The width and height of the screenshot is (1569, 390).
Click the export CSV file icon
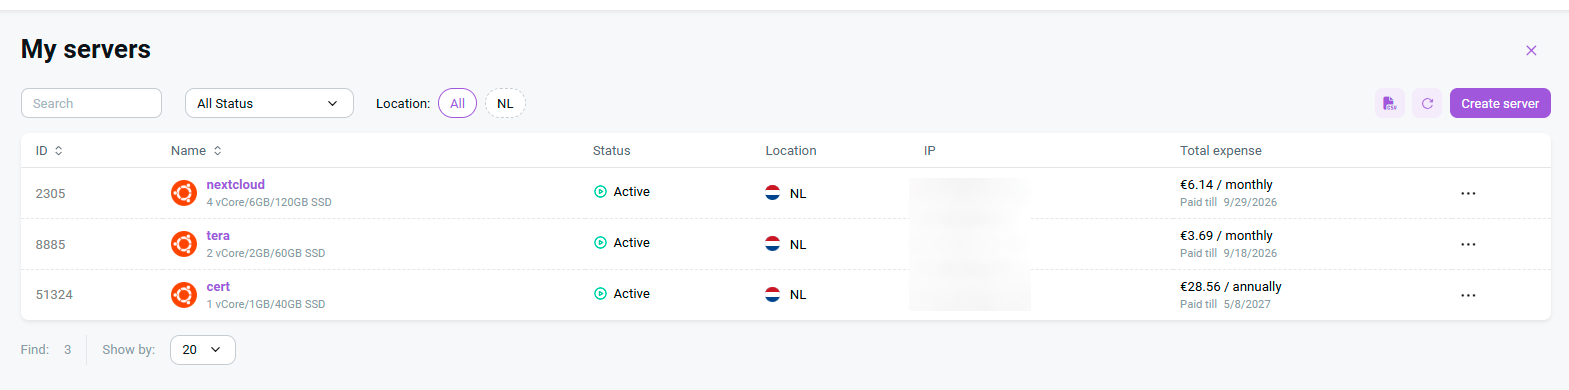(x=1389, y=103)
